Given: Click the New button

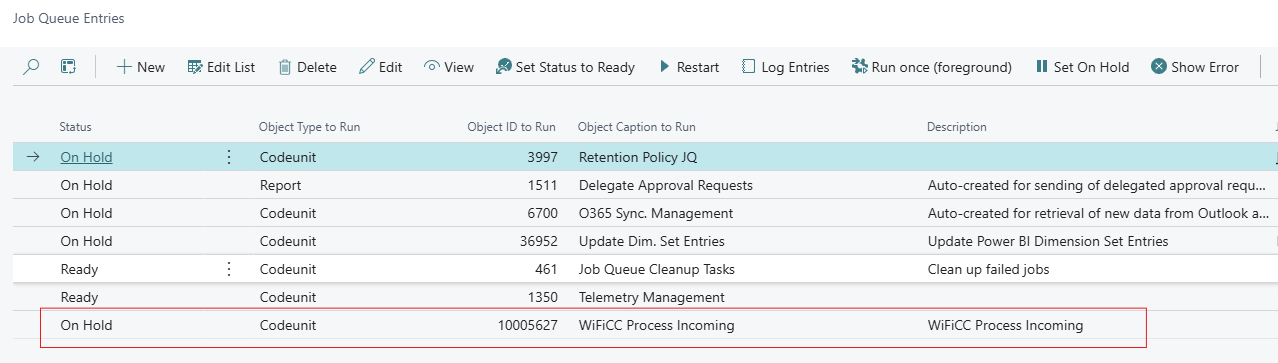Looking at the screenshot, I should (141, 67).
